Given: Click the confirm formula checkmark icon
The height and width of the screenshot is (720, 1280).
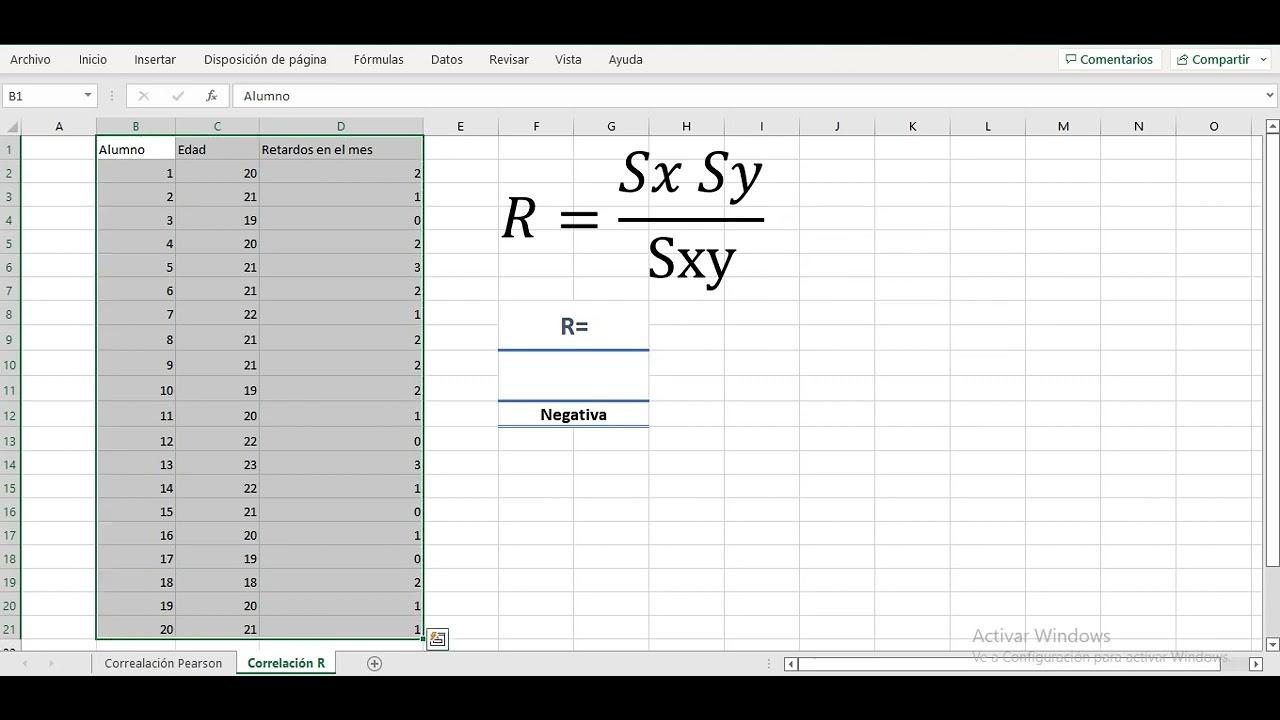Looking at the screenshot, I should click(x=178, y=96).
